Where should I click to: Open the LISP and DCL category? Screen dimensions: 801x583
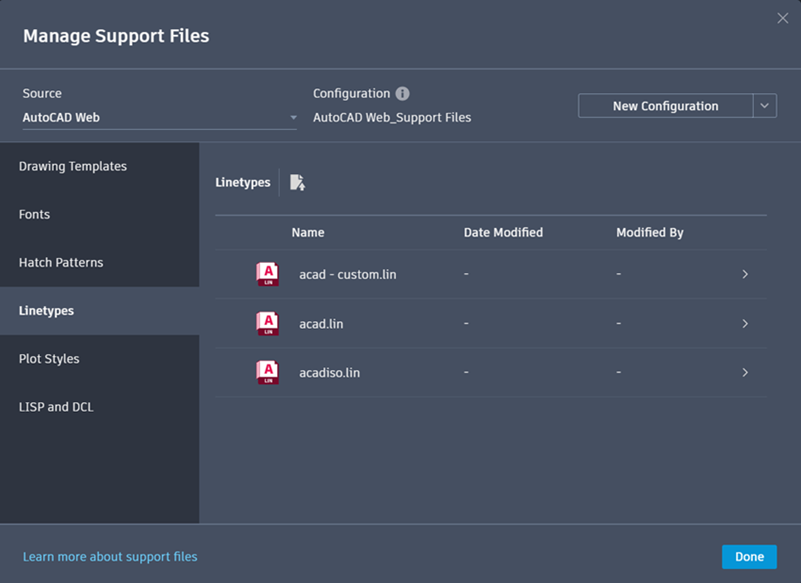coord(56,407)
